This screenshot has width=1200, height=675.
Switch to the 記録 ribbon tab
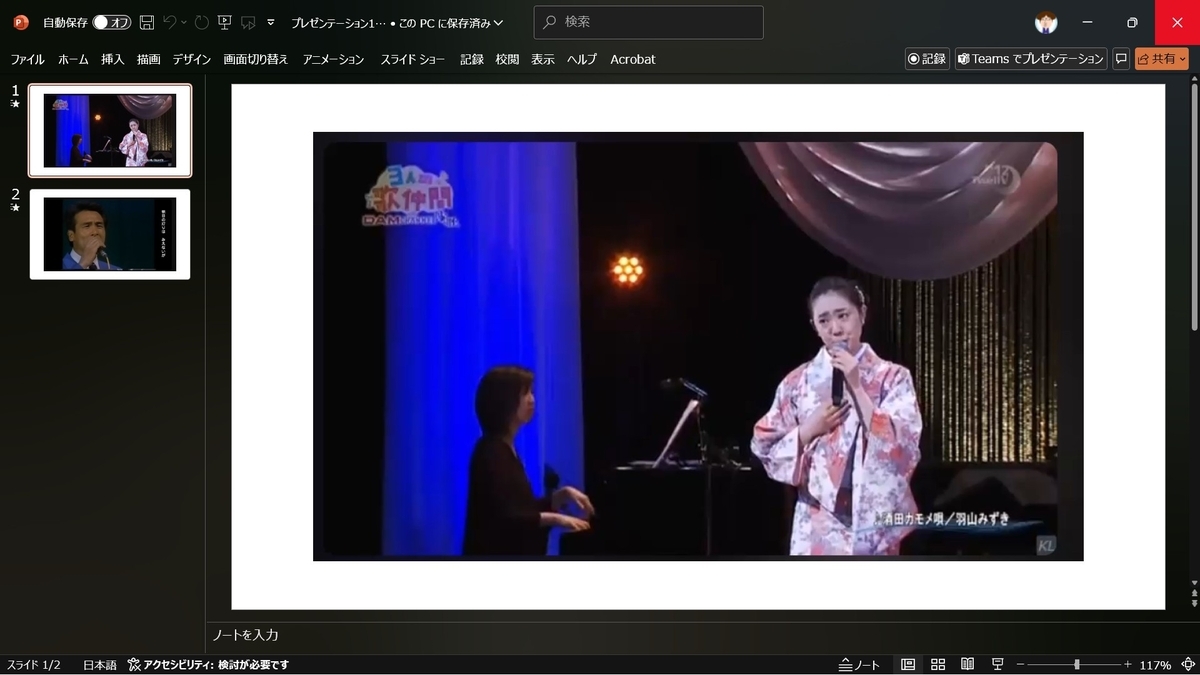click(x=472, y=59)
